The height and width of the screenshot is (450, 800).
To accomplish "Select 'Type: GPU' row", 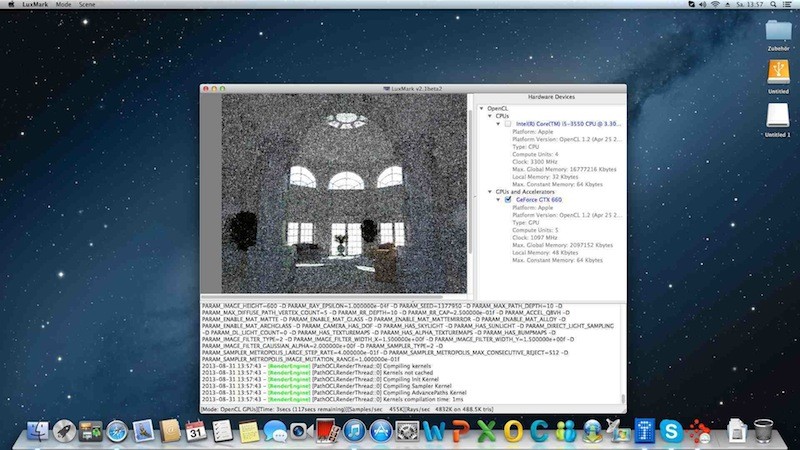I will click(526, 222).
